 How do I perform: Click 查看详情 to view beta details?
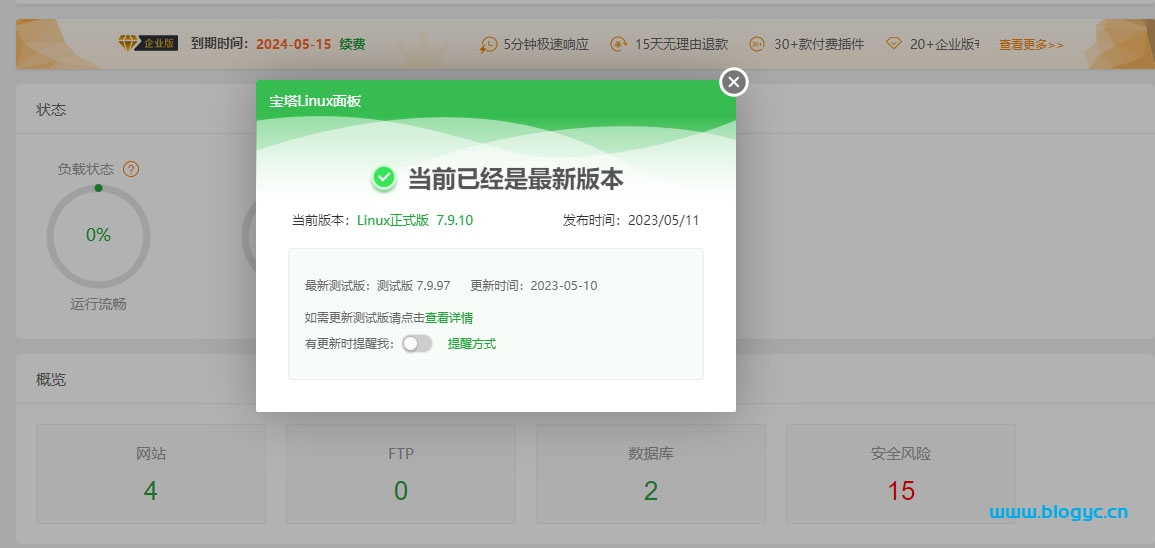[449, 318]
